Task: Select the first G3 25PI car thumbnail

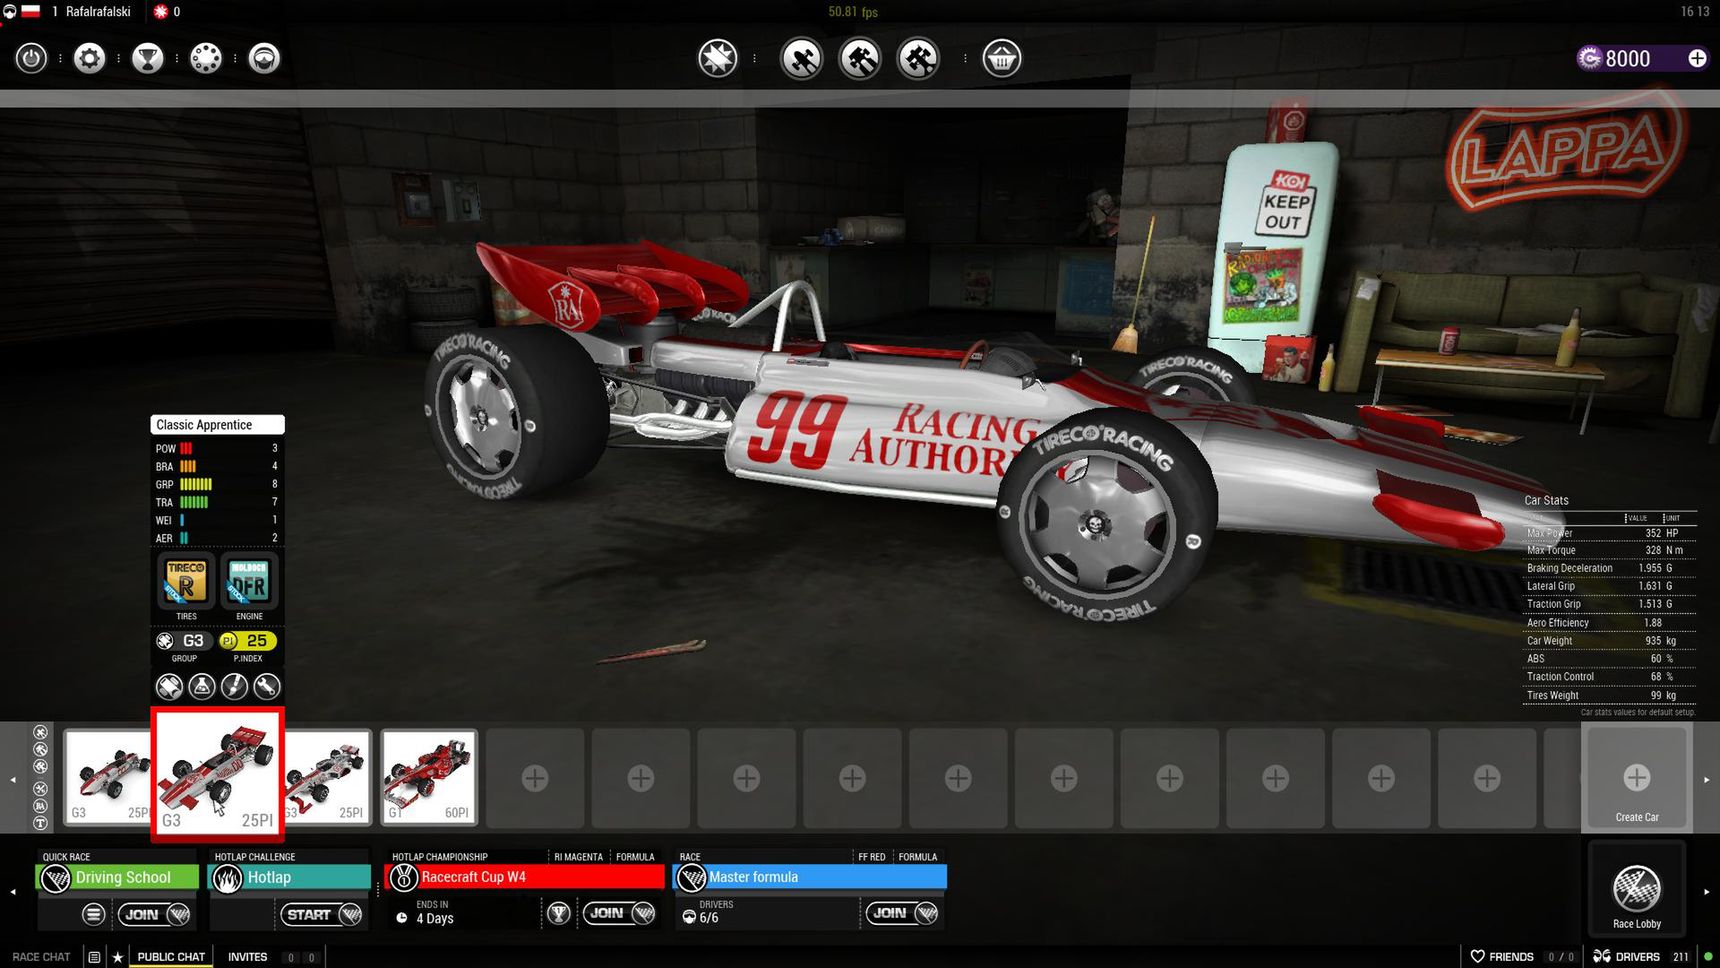Action: click(107, 778)
